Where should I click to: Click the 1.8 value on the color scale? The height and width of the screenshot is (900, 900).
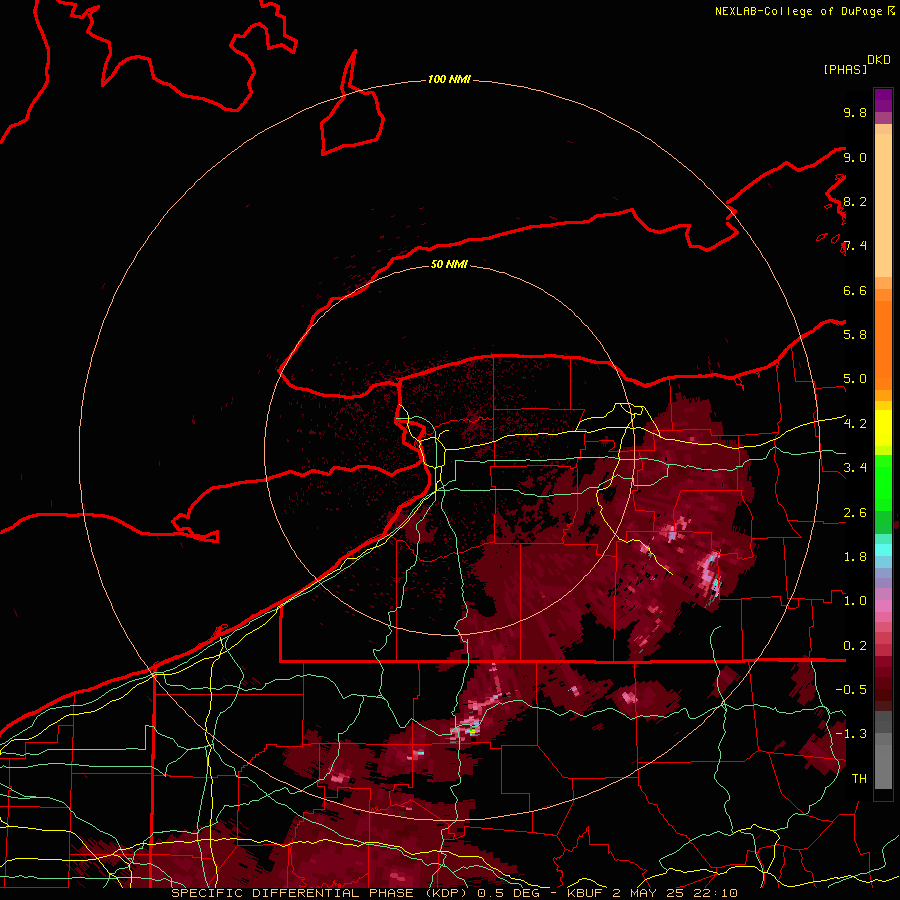(x=855, y=557)
